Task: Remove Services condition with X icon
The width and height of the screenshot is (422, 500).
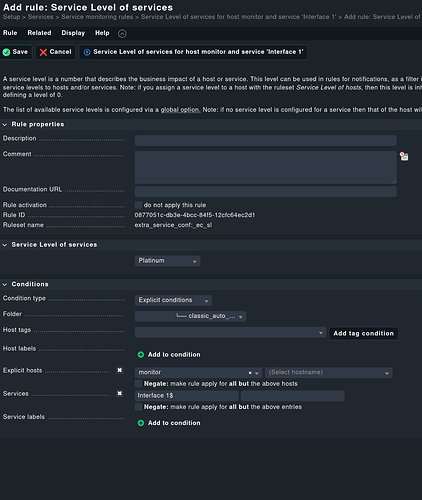Action: point(120,394)
